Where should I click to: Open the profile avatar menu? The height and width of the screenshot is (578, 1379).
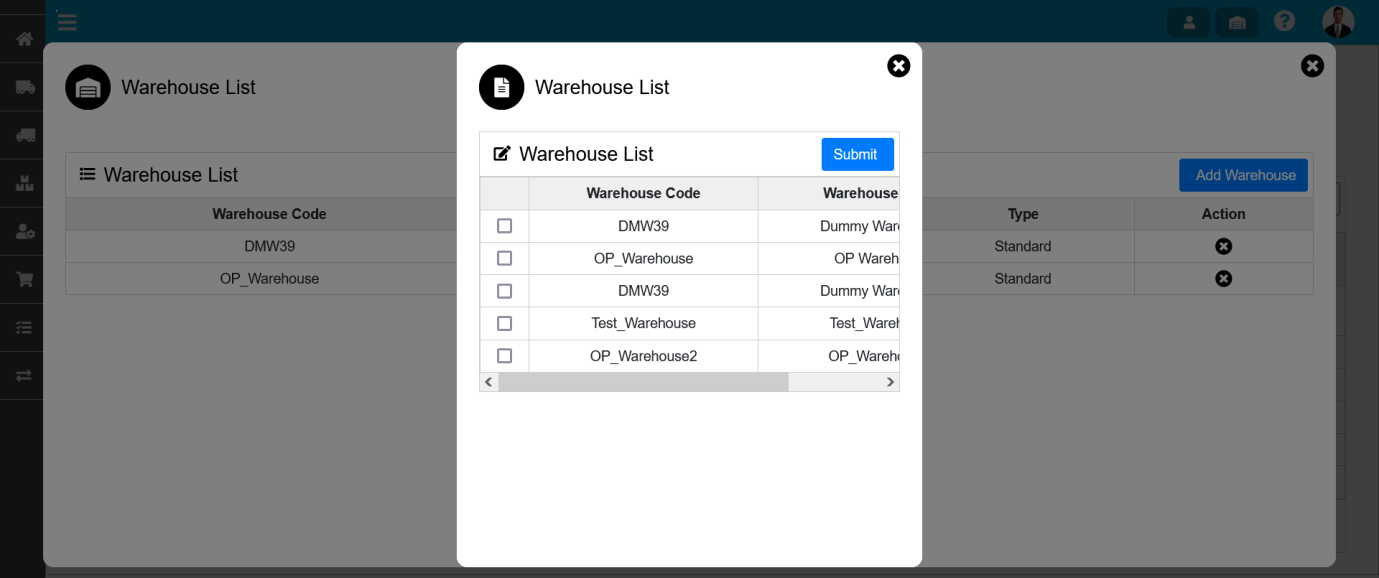click(x=1337, y=21)
